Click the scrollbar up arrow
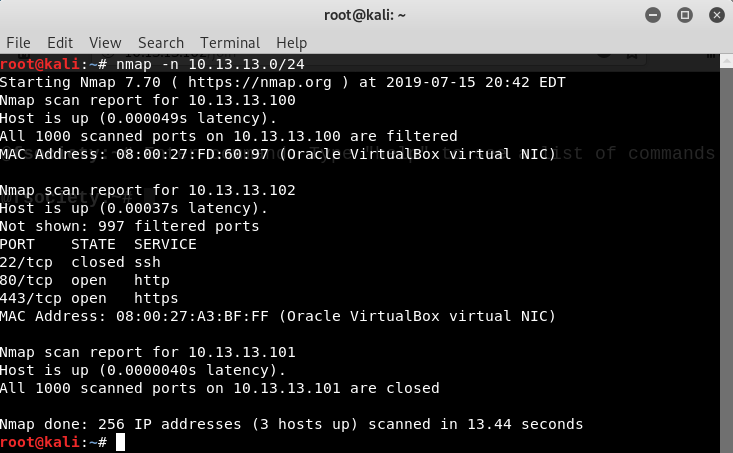 (x=726, y=61)
